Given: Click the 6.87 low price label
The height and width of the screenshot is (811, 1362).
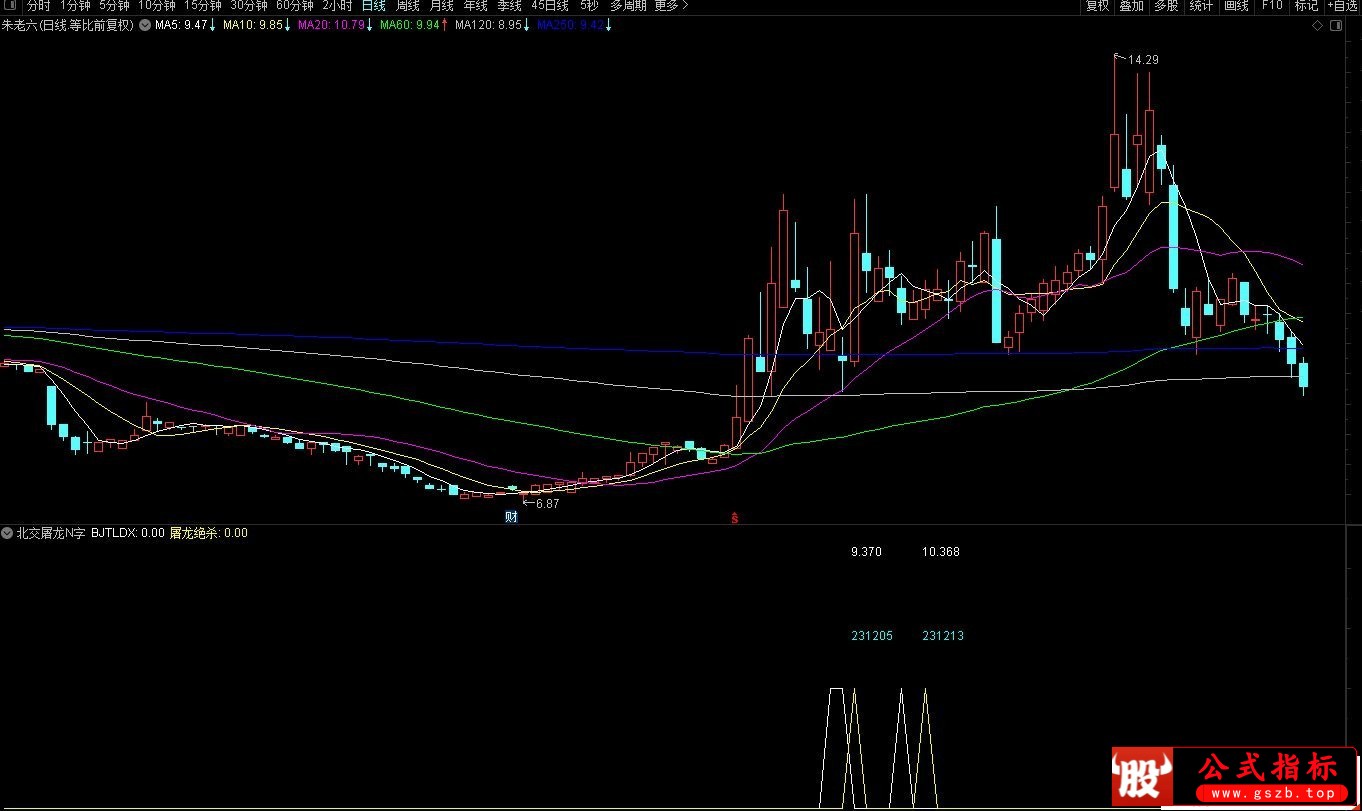Looking at the screenshot, I should coord(547,504).
